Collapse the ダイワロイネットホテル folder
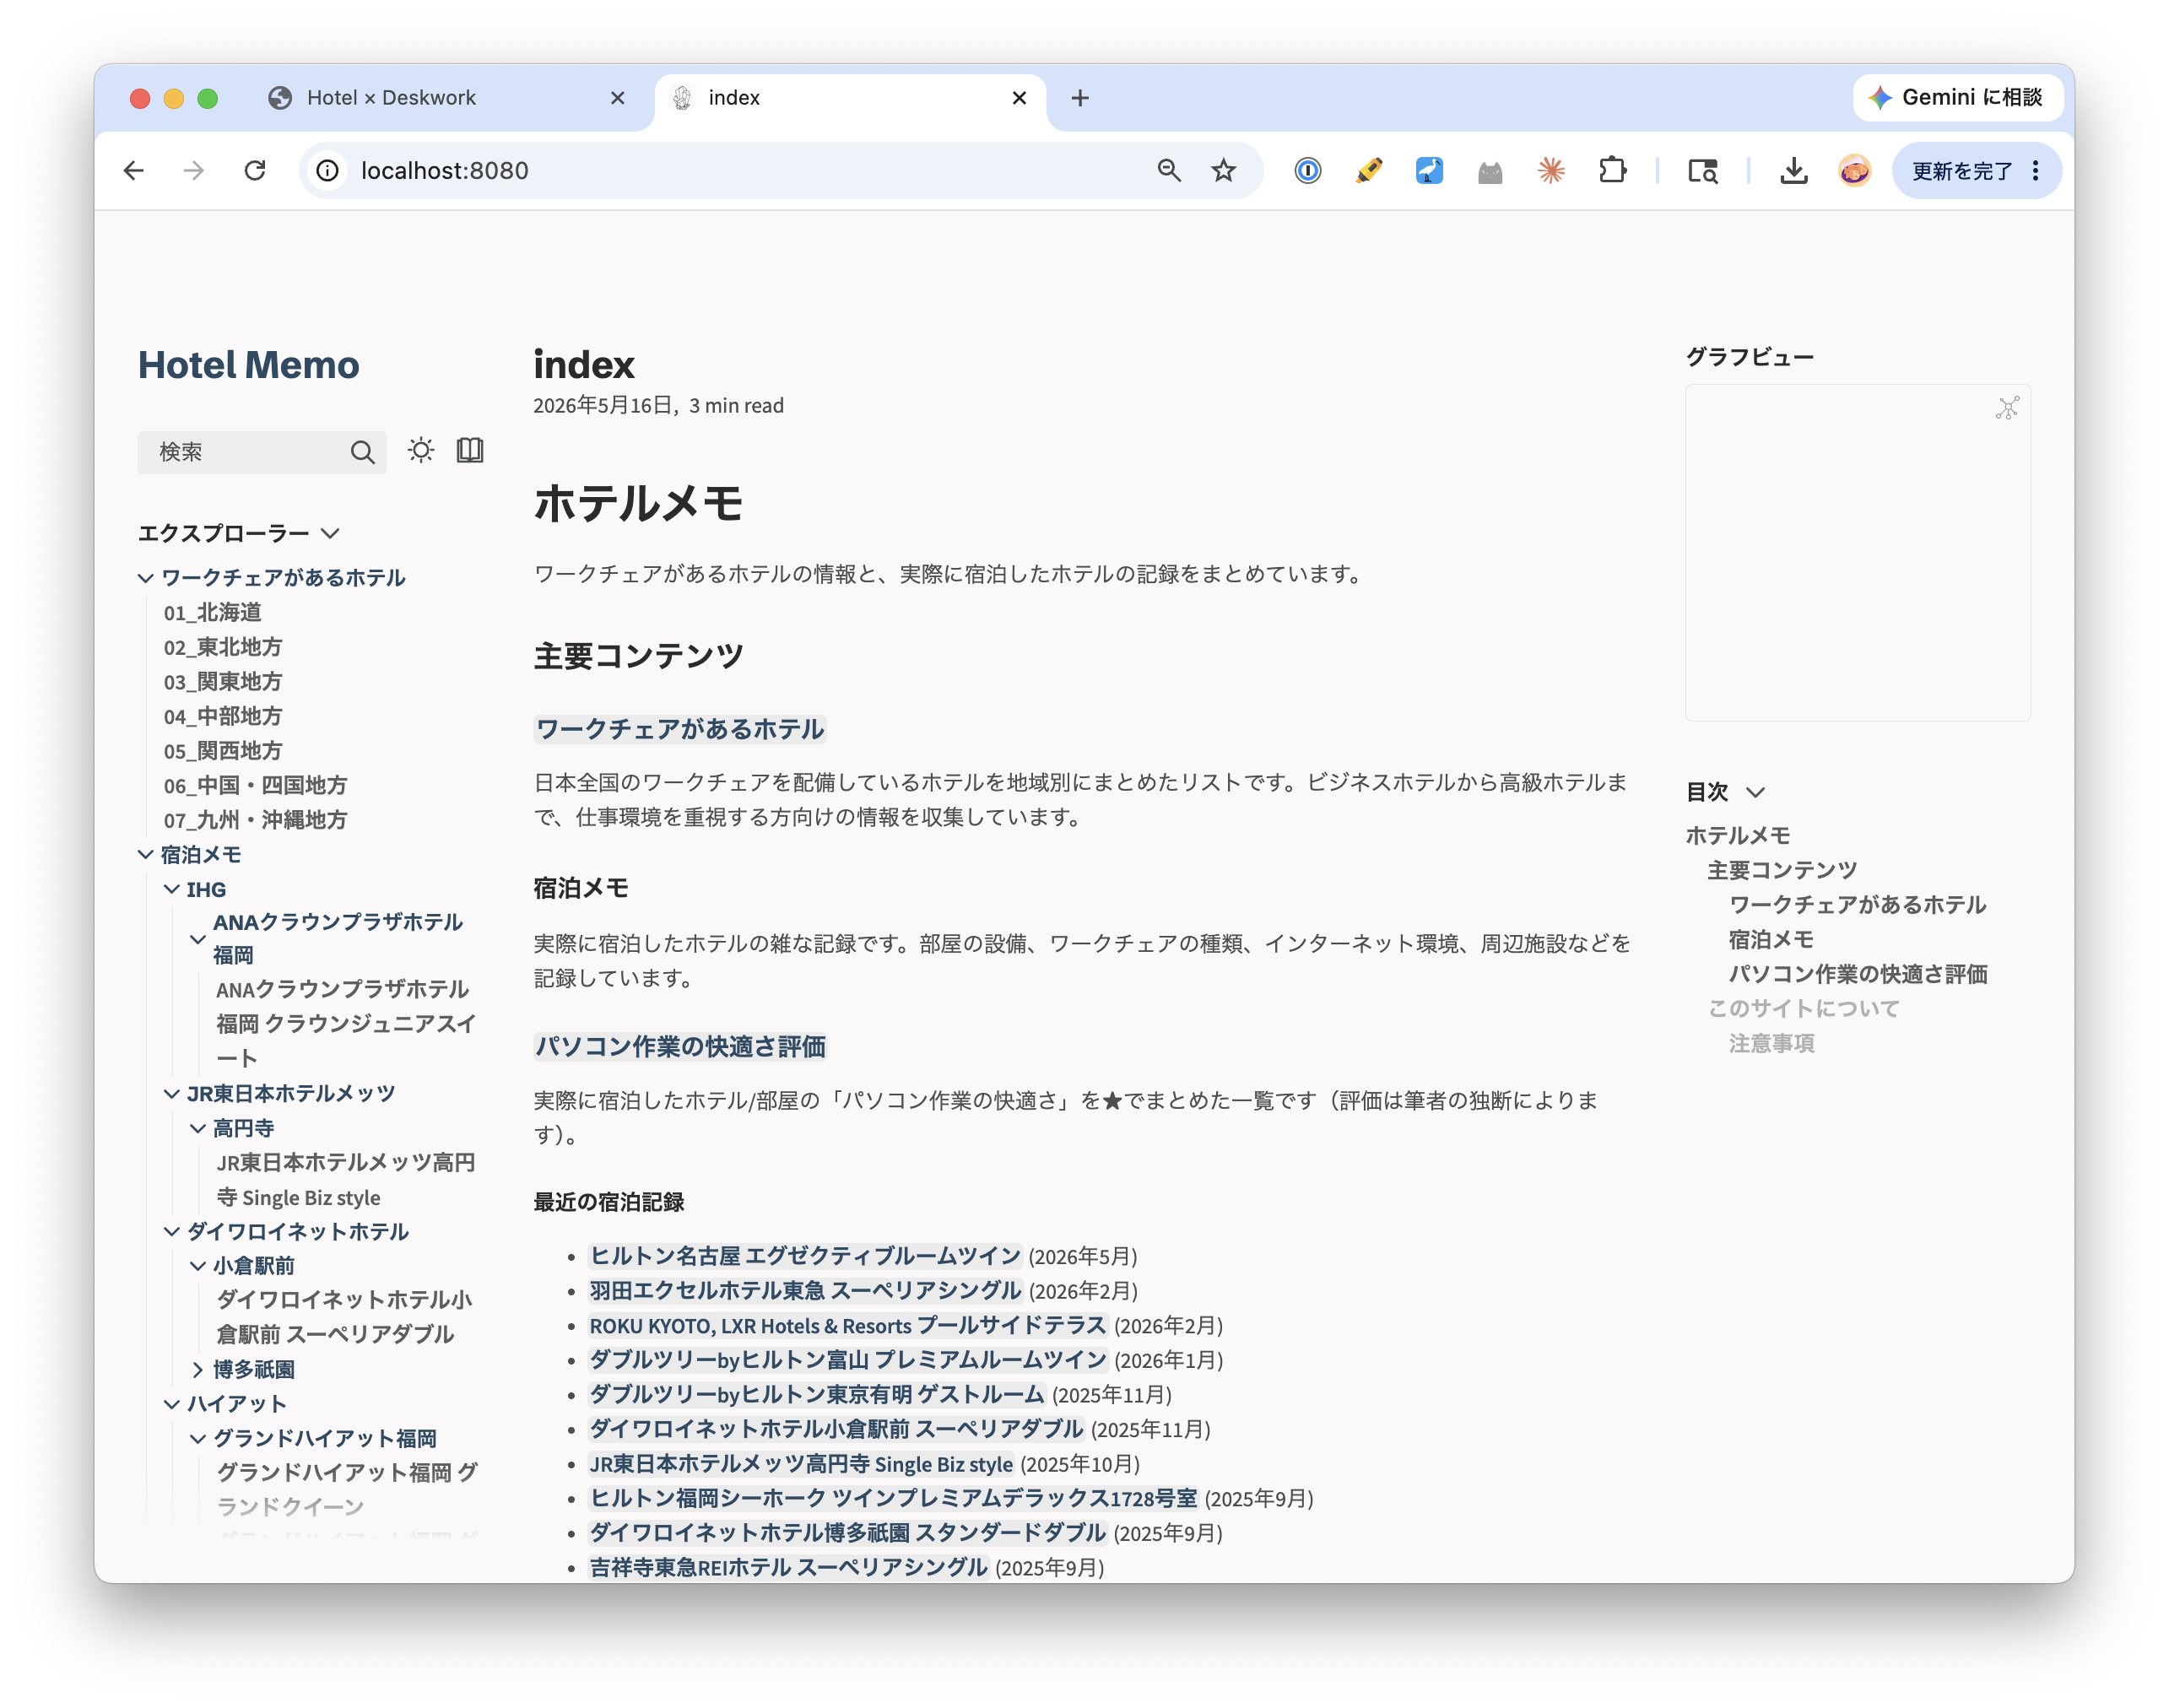This screenshot has height=1708, width=2169. coord(172,1232)
